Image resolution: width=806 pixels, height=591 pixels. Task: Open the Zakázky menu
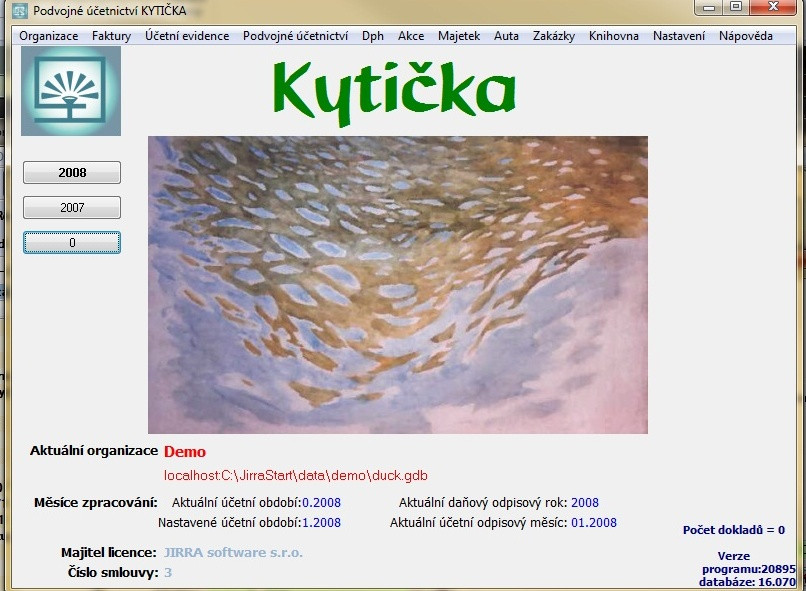(554, 36)
